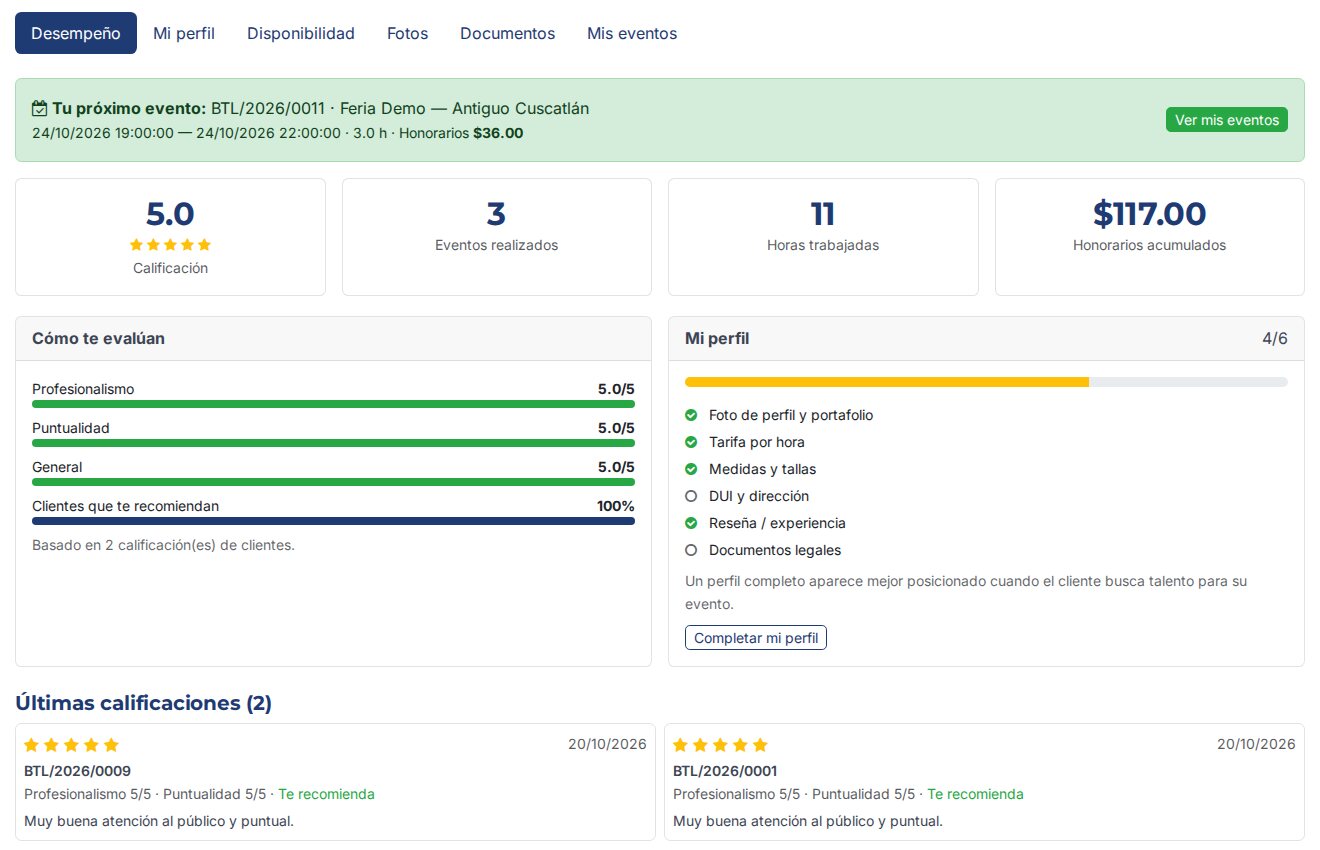Click the check icon beside Reseña / experiencia
Image resolution: width=1320 pixels, height=850 pixels.
691,523
